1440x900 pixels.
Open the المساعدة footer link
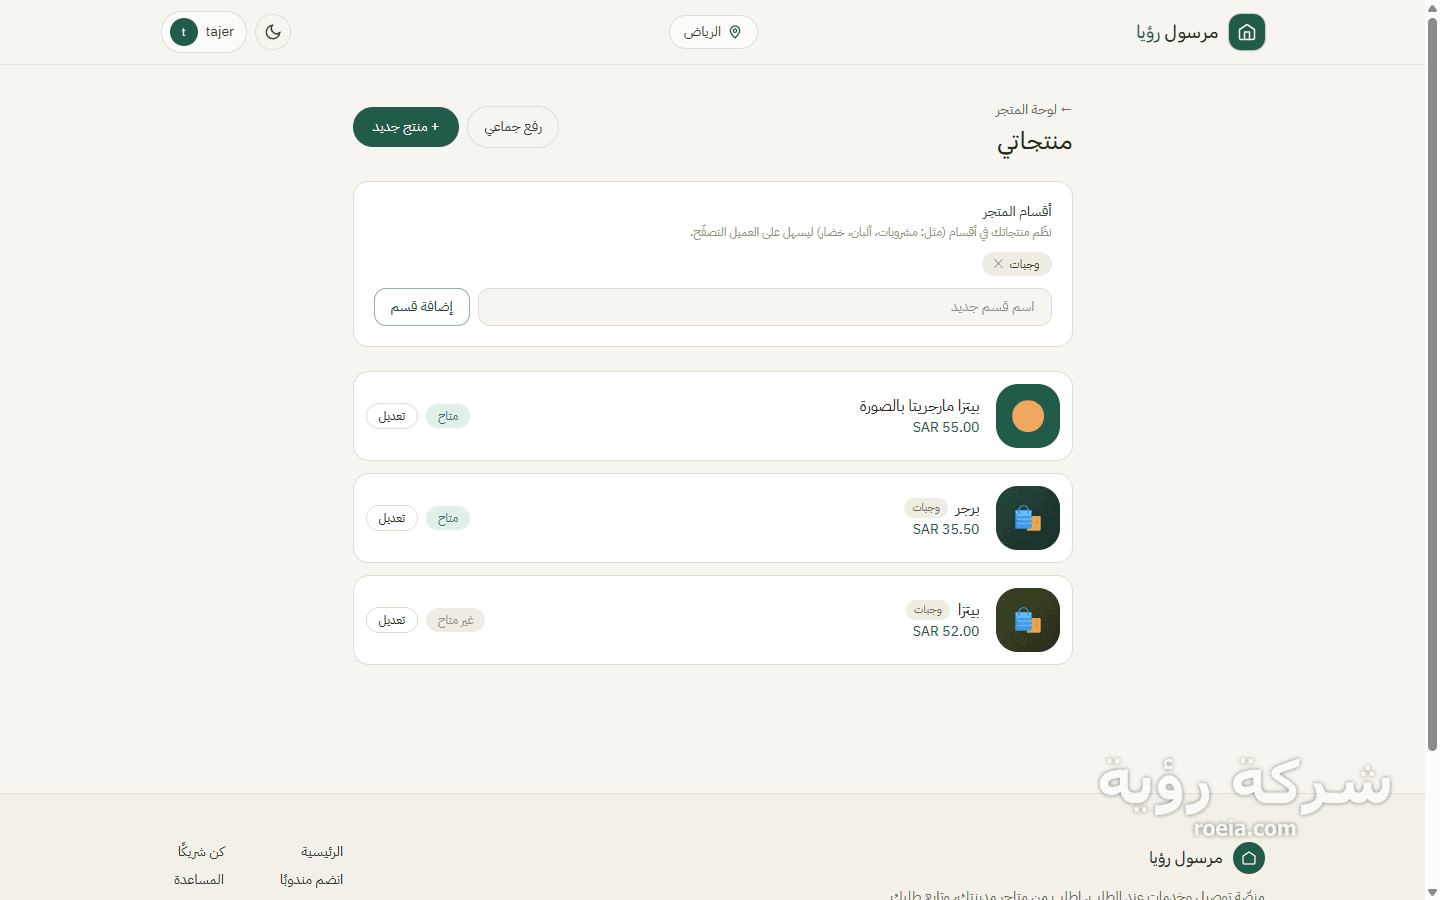199,880
